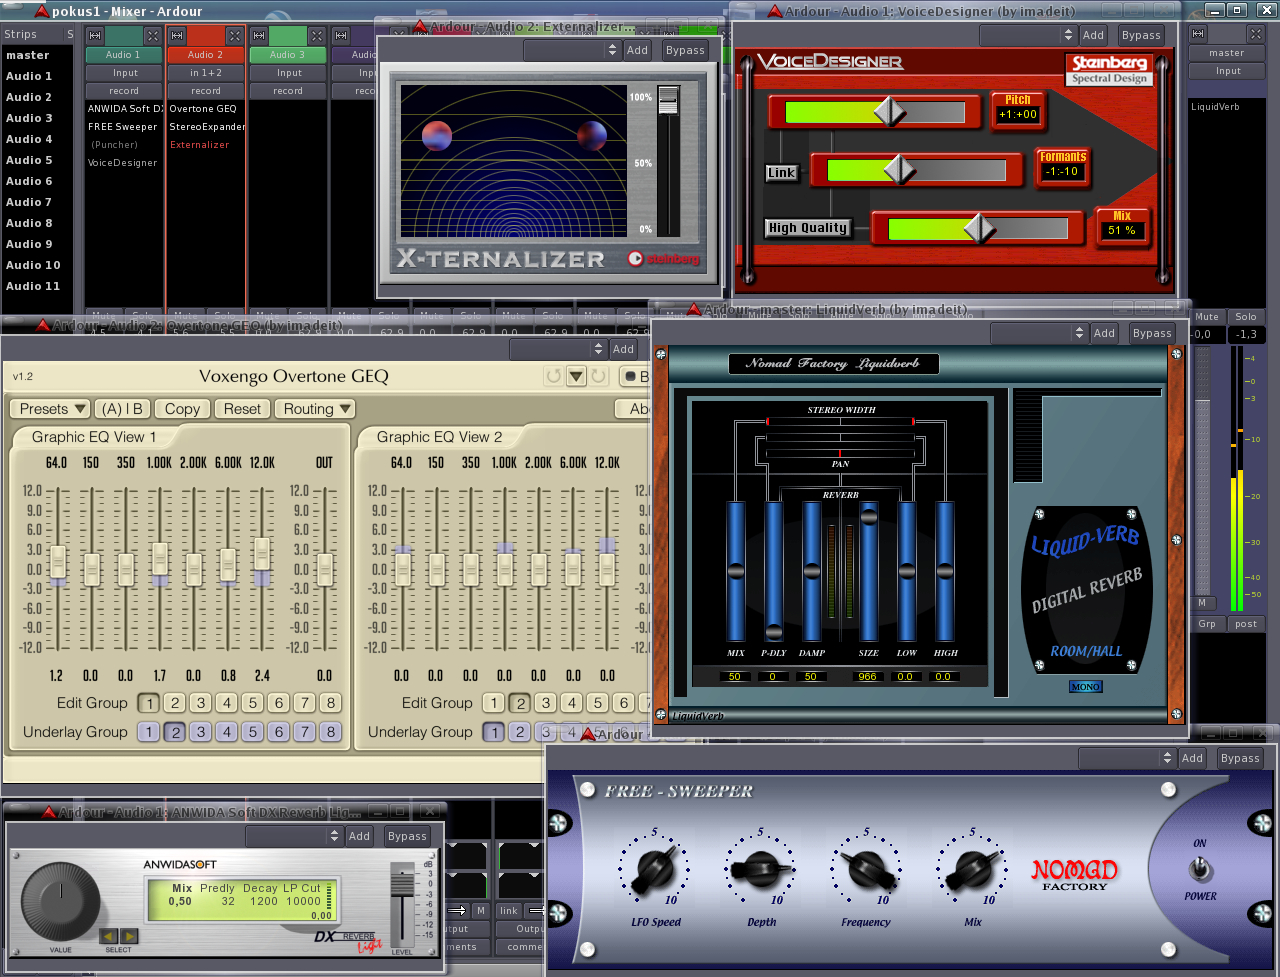Image resolution: width=1280 pixels, height=977 pixels.
Task: Click the 12.0K fader in EQ View 1
Action: [262, 554]
